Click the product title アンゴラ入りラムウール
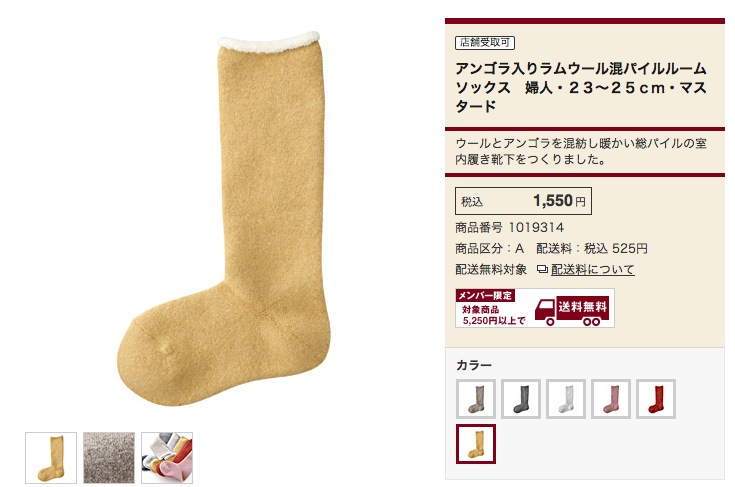The height and width of the screenshot is (487, 735). tap(581, 87)
